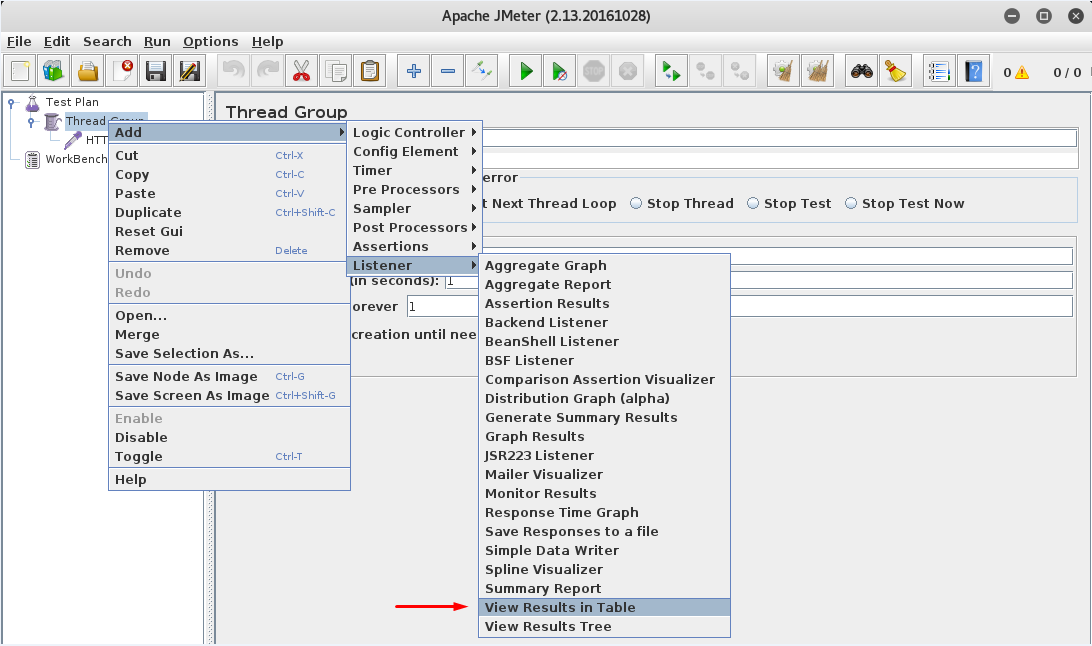Click the binoculars Search icon
Screen dimensions: 1092x646
(861, 71)
